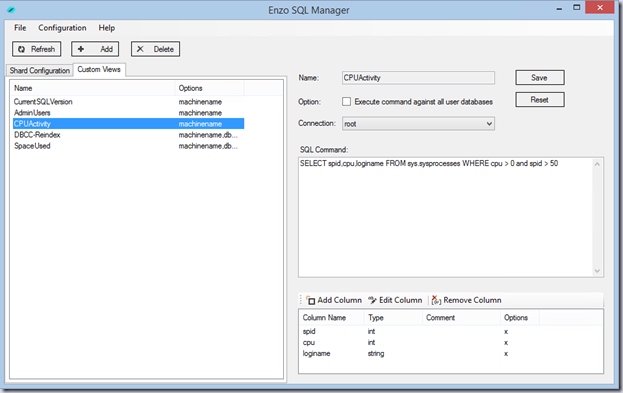Close the Enzo SQL Manager window
The image size is (623, 393).
pos(600,8)
